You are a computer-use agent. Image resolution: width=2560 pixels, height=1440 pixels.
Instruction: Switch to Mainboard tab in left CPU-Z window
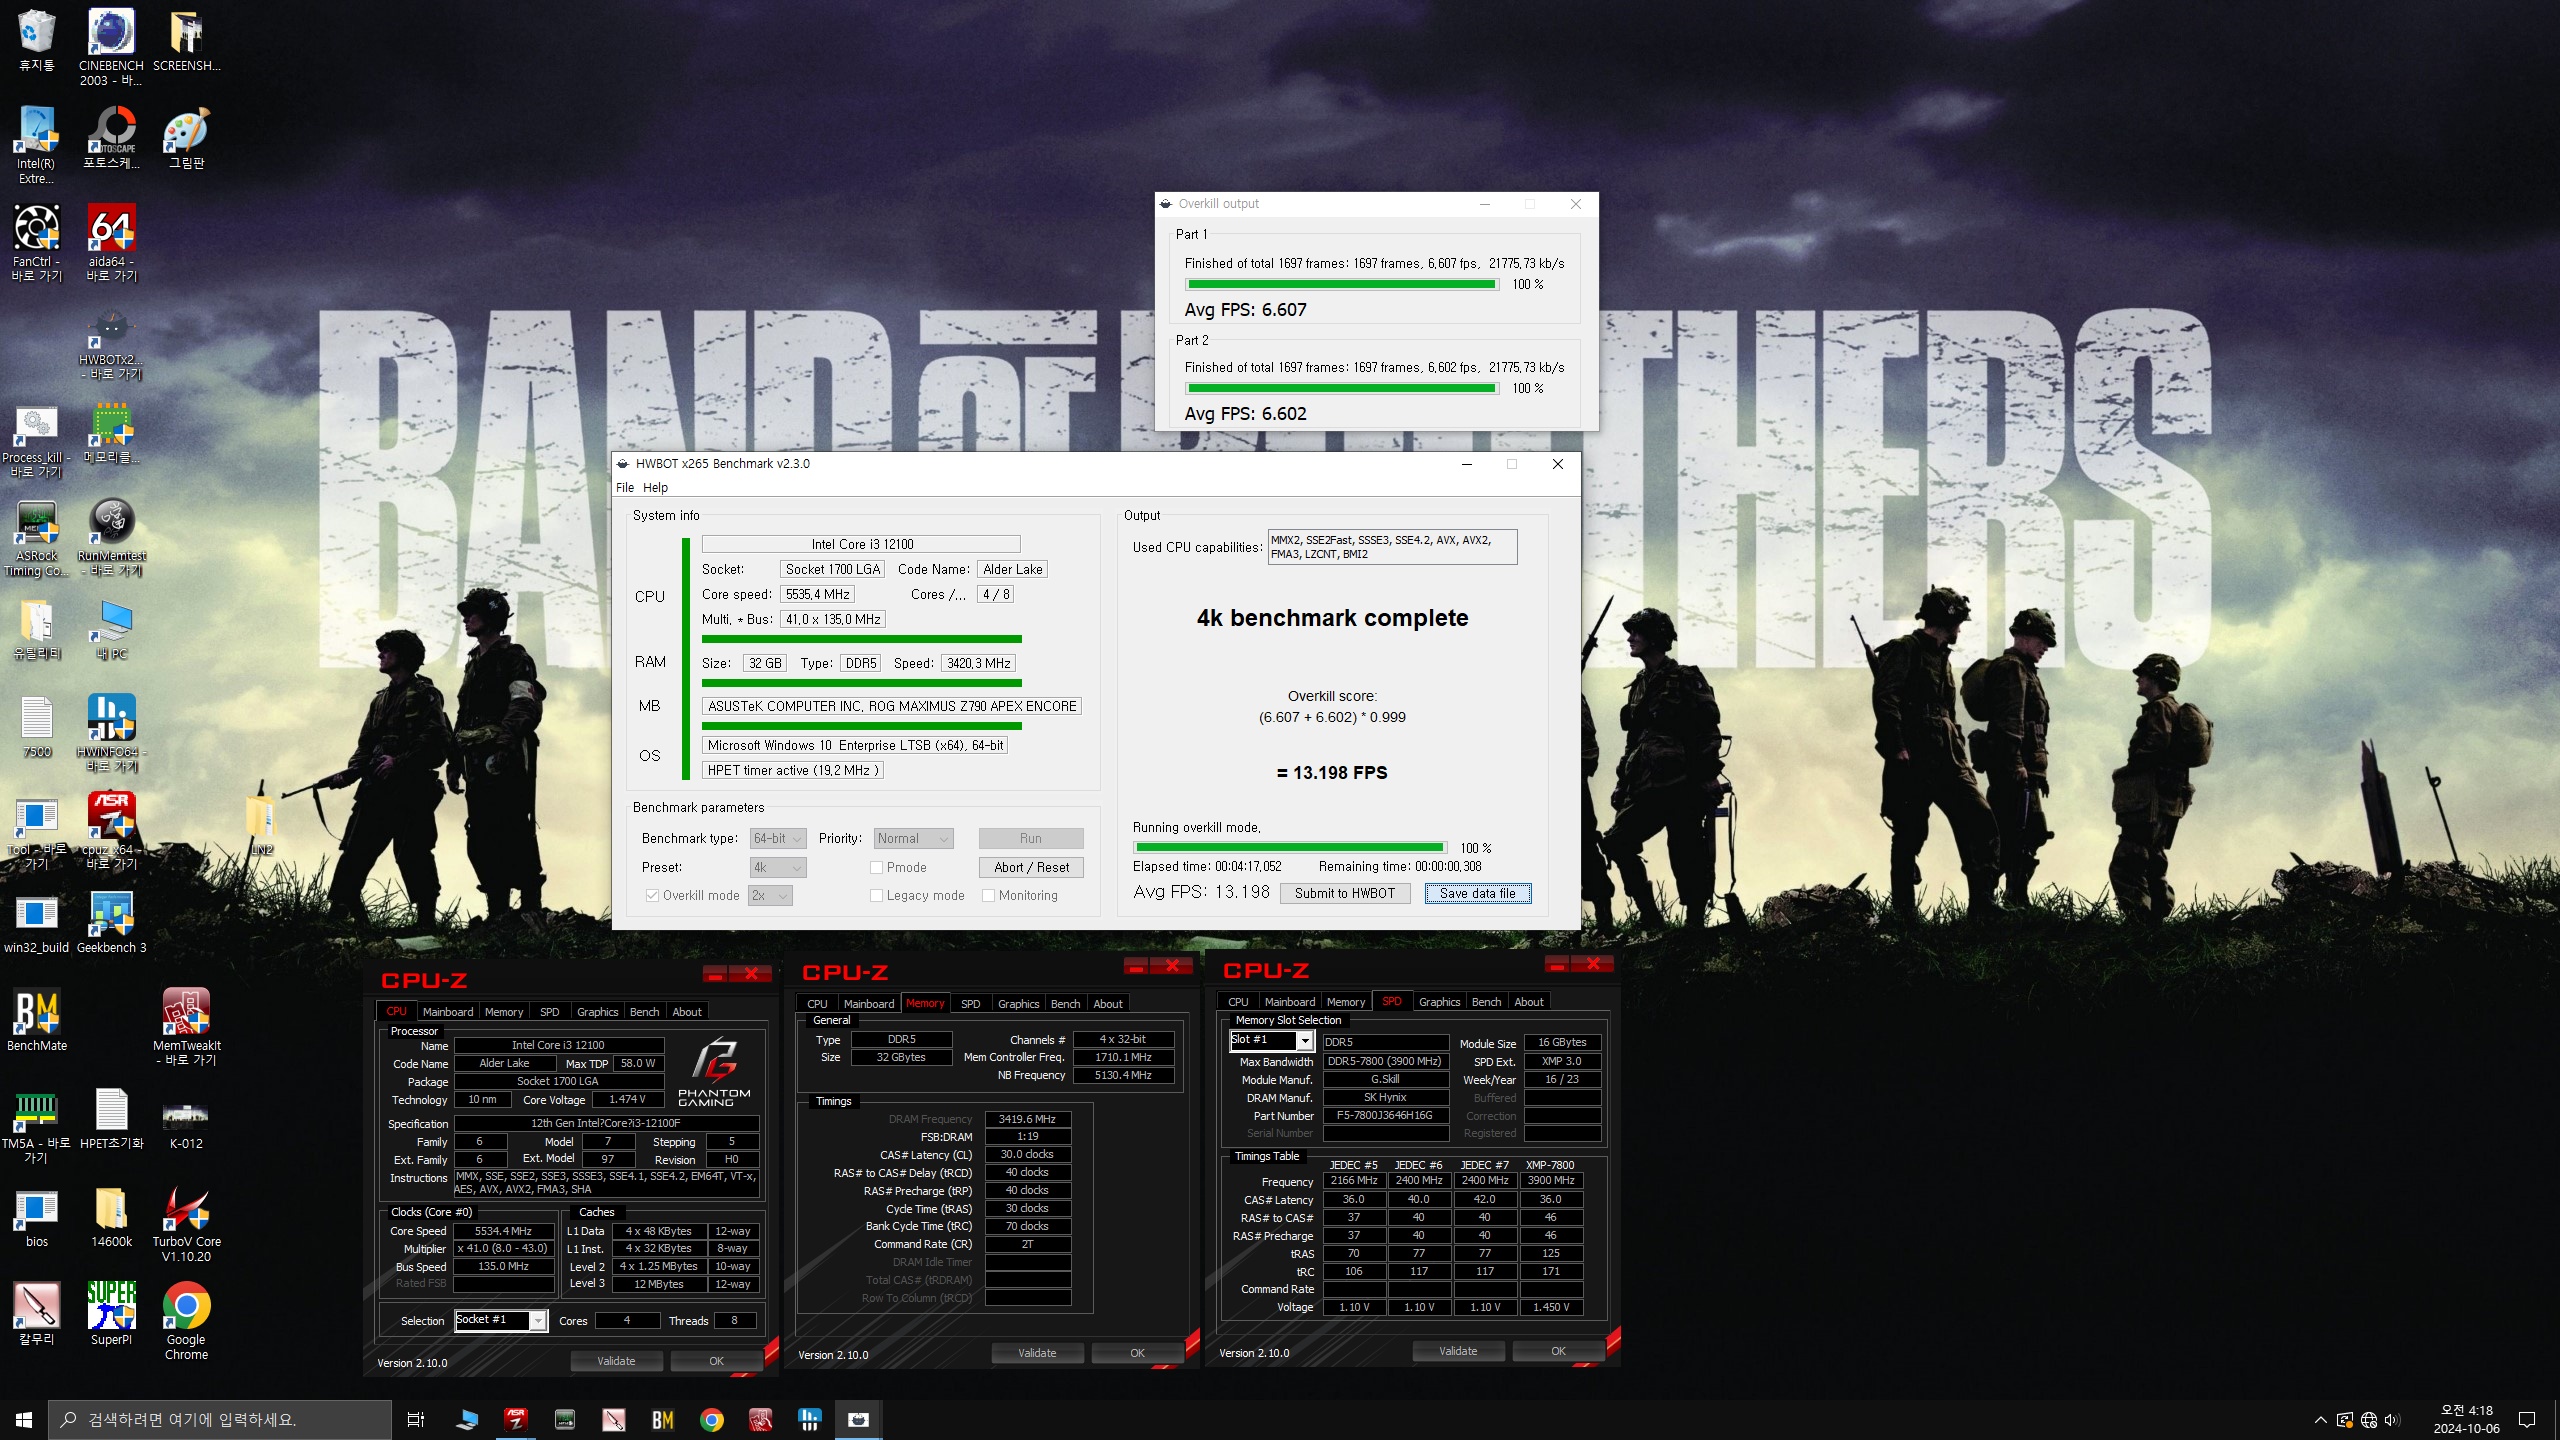click(447, 1011)
